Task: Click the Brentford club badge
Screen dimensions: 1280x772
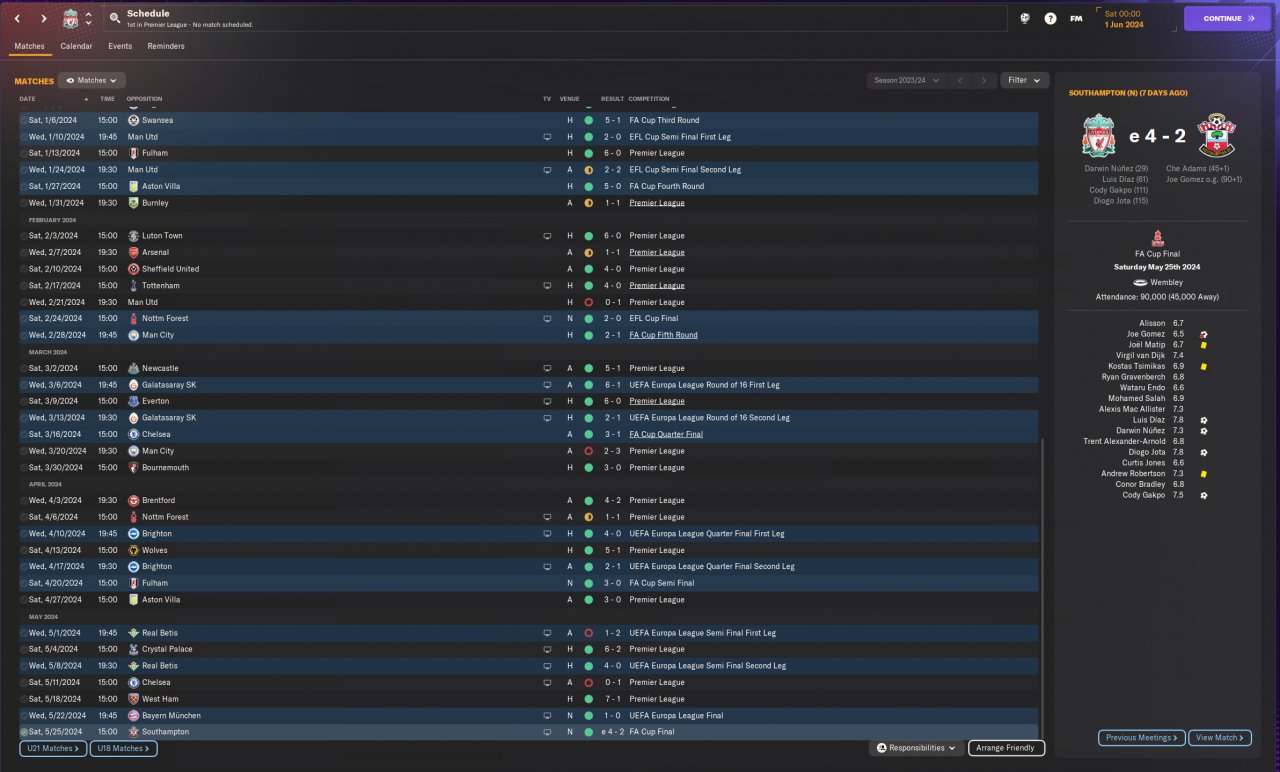Action: click(x=133, y=500)
